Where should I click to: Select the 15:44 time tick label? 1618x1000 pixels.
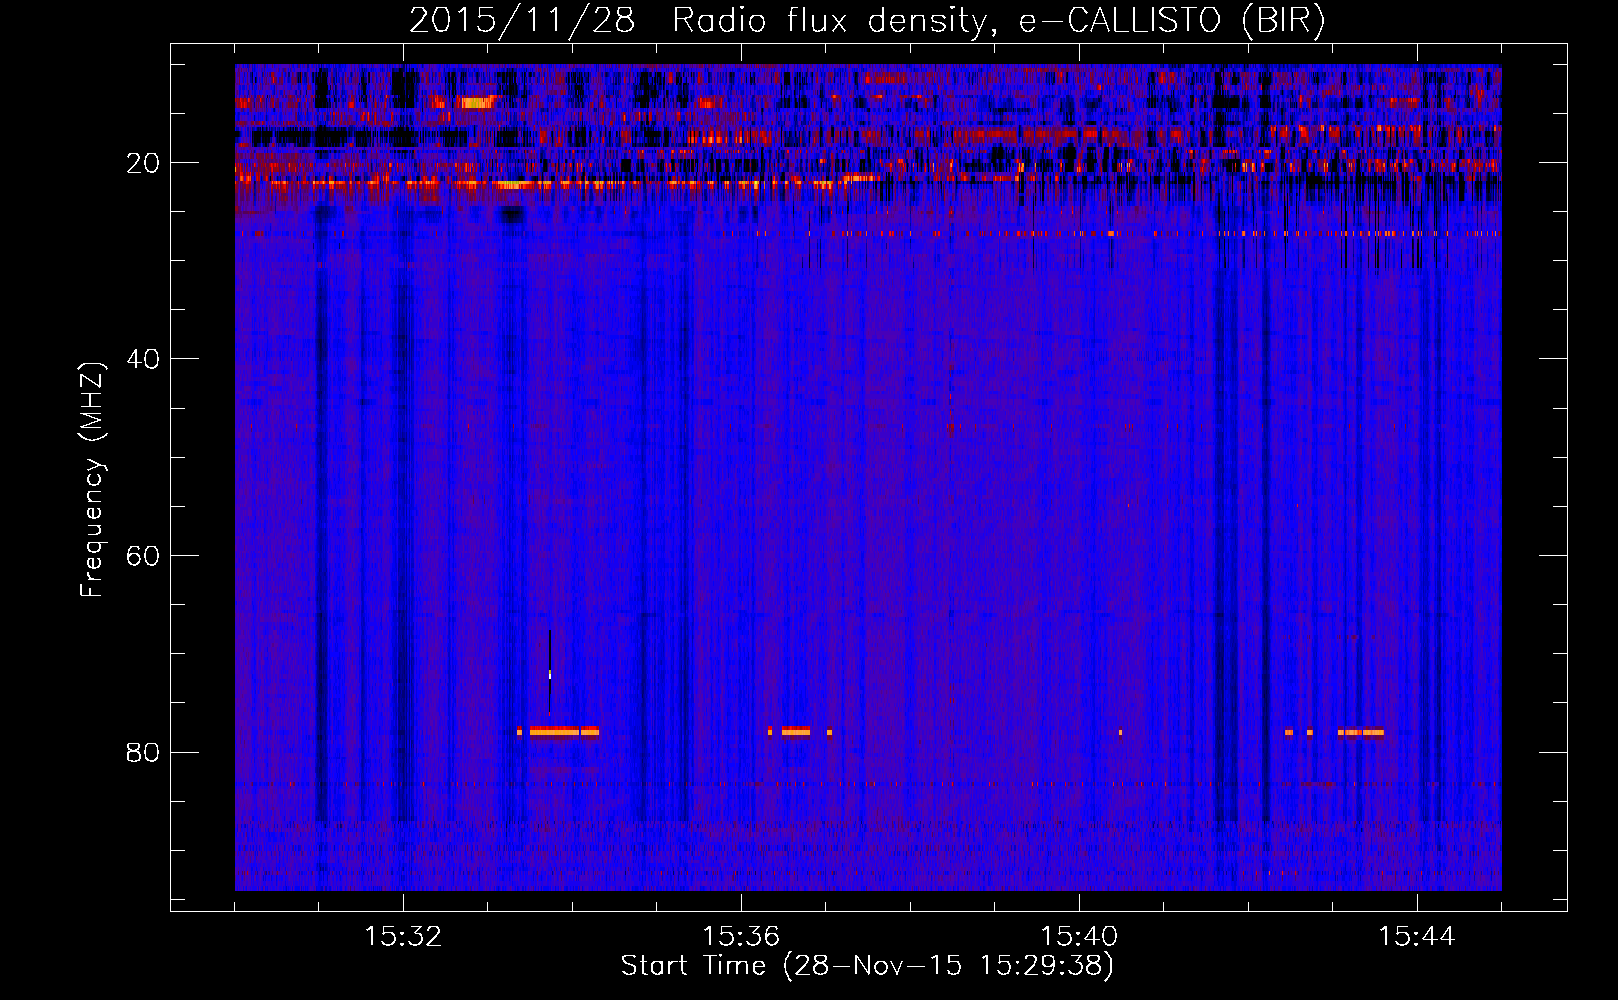(1416, 937)
